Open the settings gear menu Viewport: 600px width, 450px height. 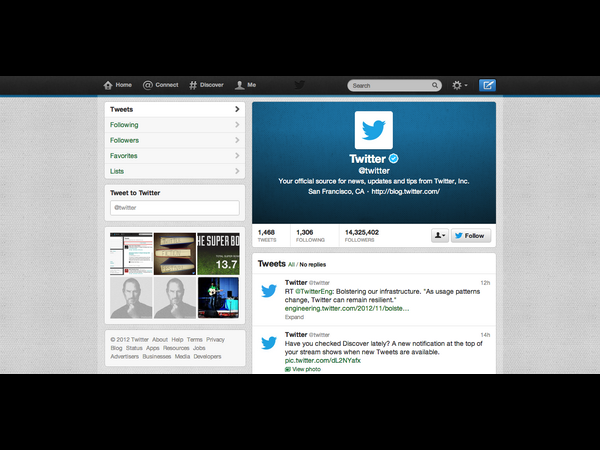[x=459, y=85]
